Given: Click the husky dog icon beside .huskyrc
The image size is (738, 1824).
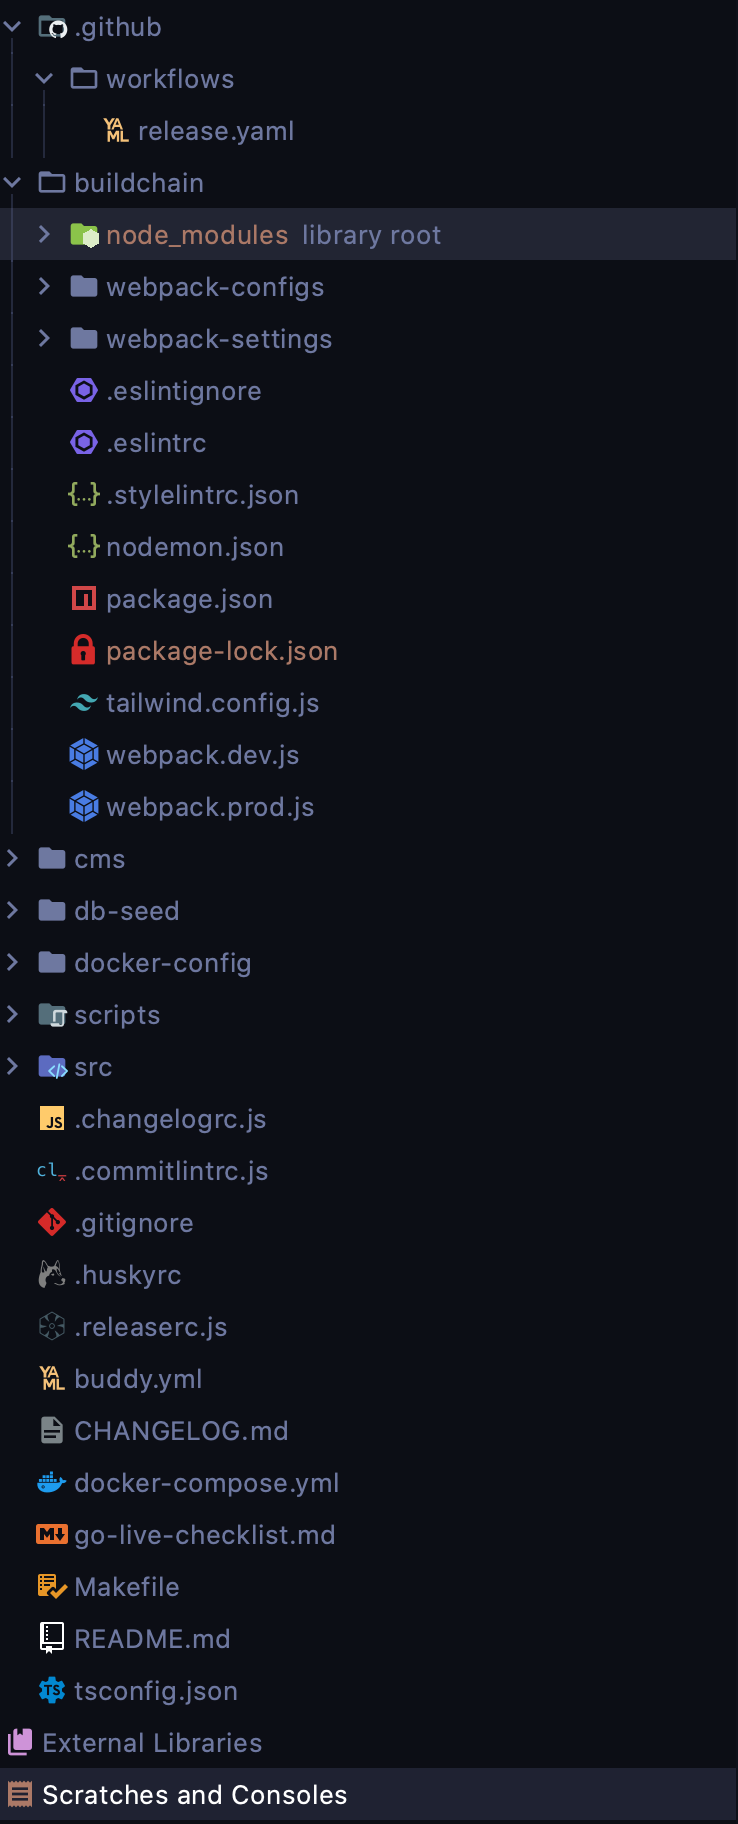Looking at the screenshot, I should point(51,1274).
